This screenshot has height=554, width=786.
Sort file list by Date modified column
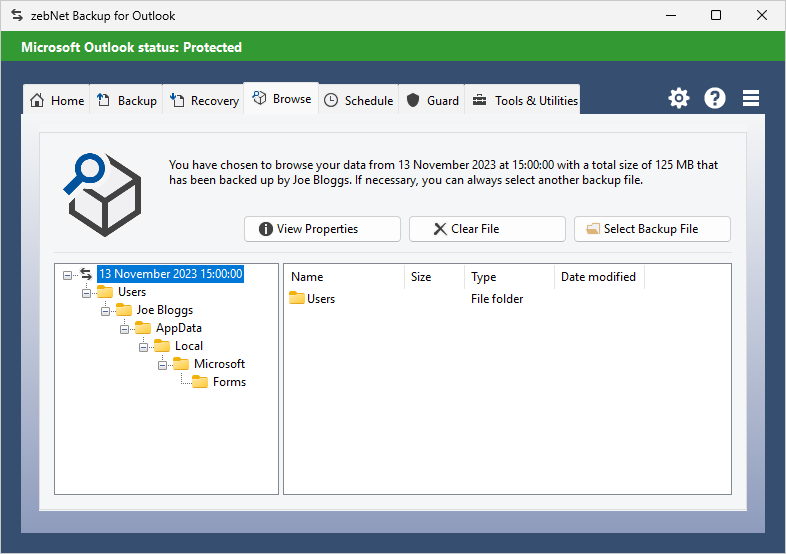click(598, 277)
